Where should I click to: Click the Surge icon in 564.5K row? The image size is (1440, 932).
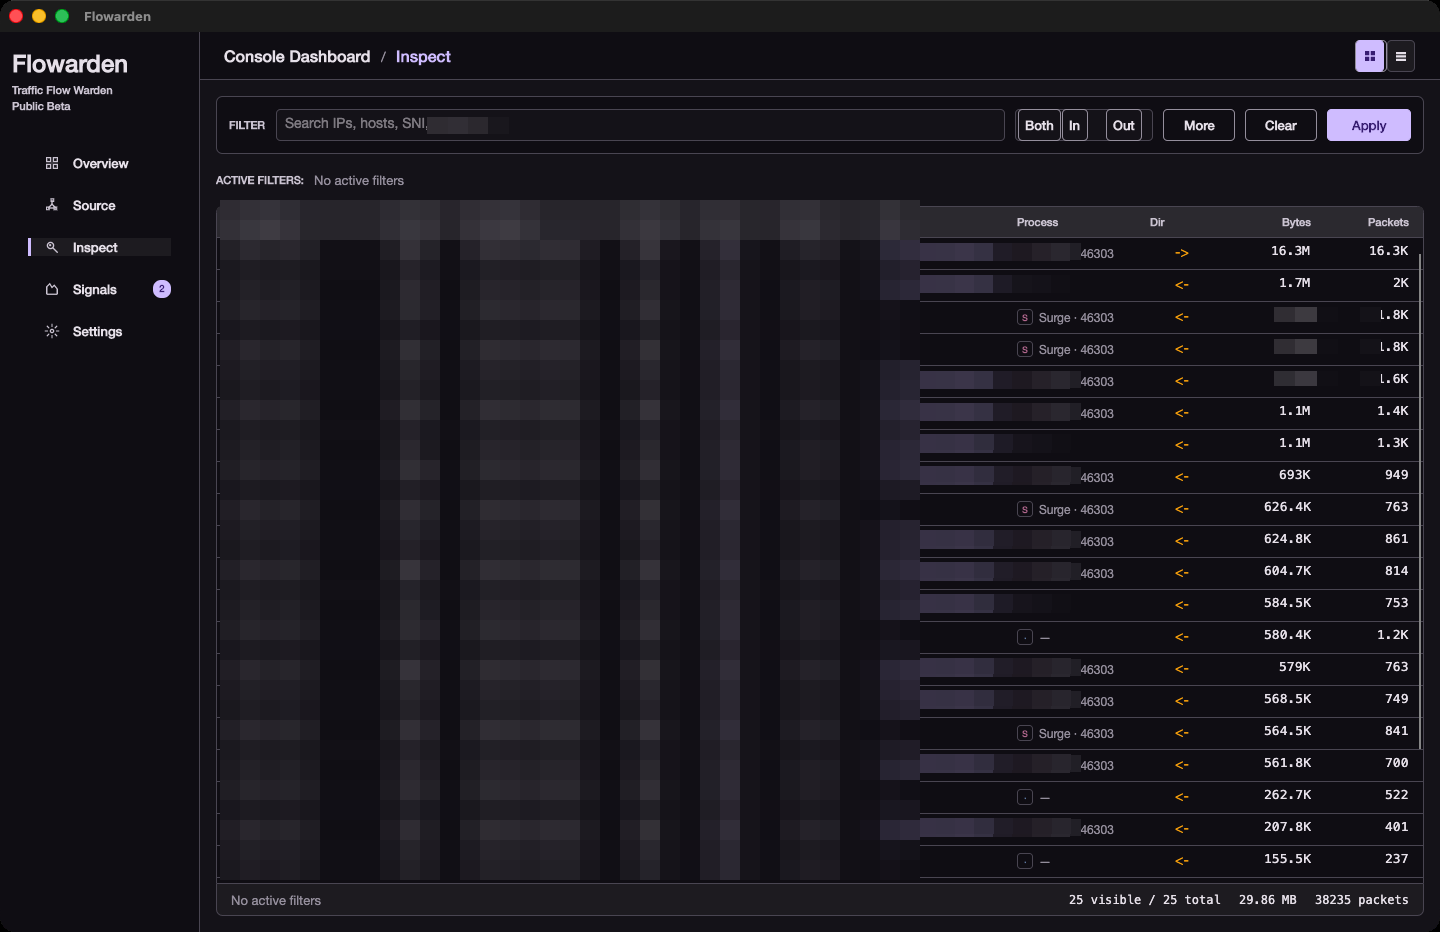(x=1025, y=733)
